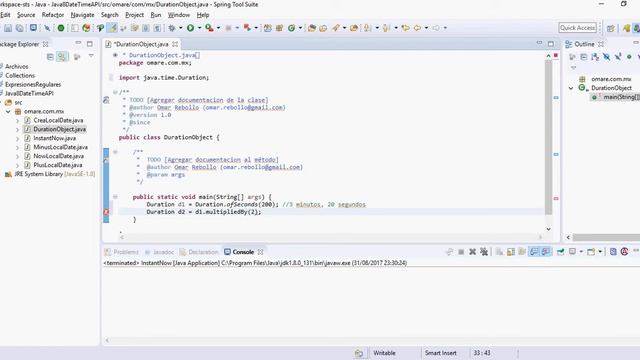Toggle Mark Occurrences highlighter icon
The height and width of the screenshot is (360, 640).
tap(112, 28)
